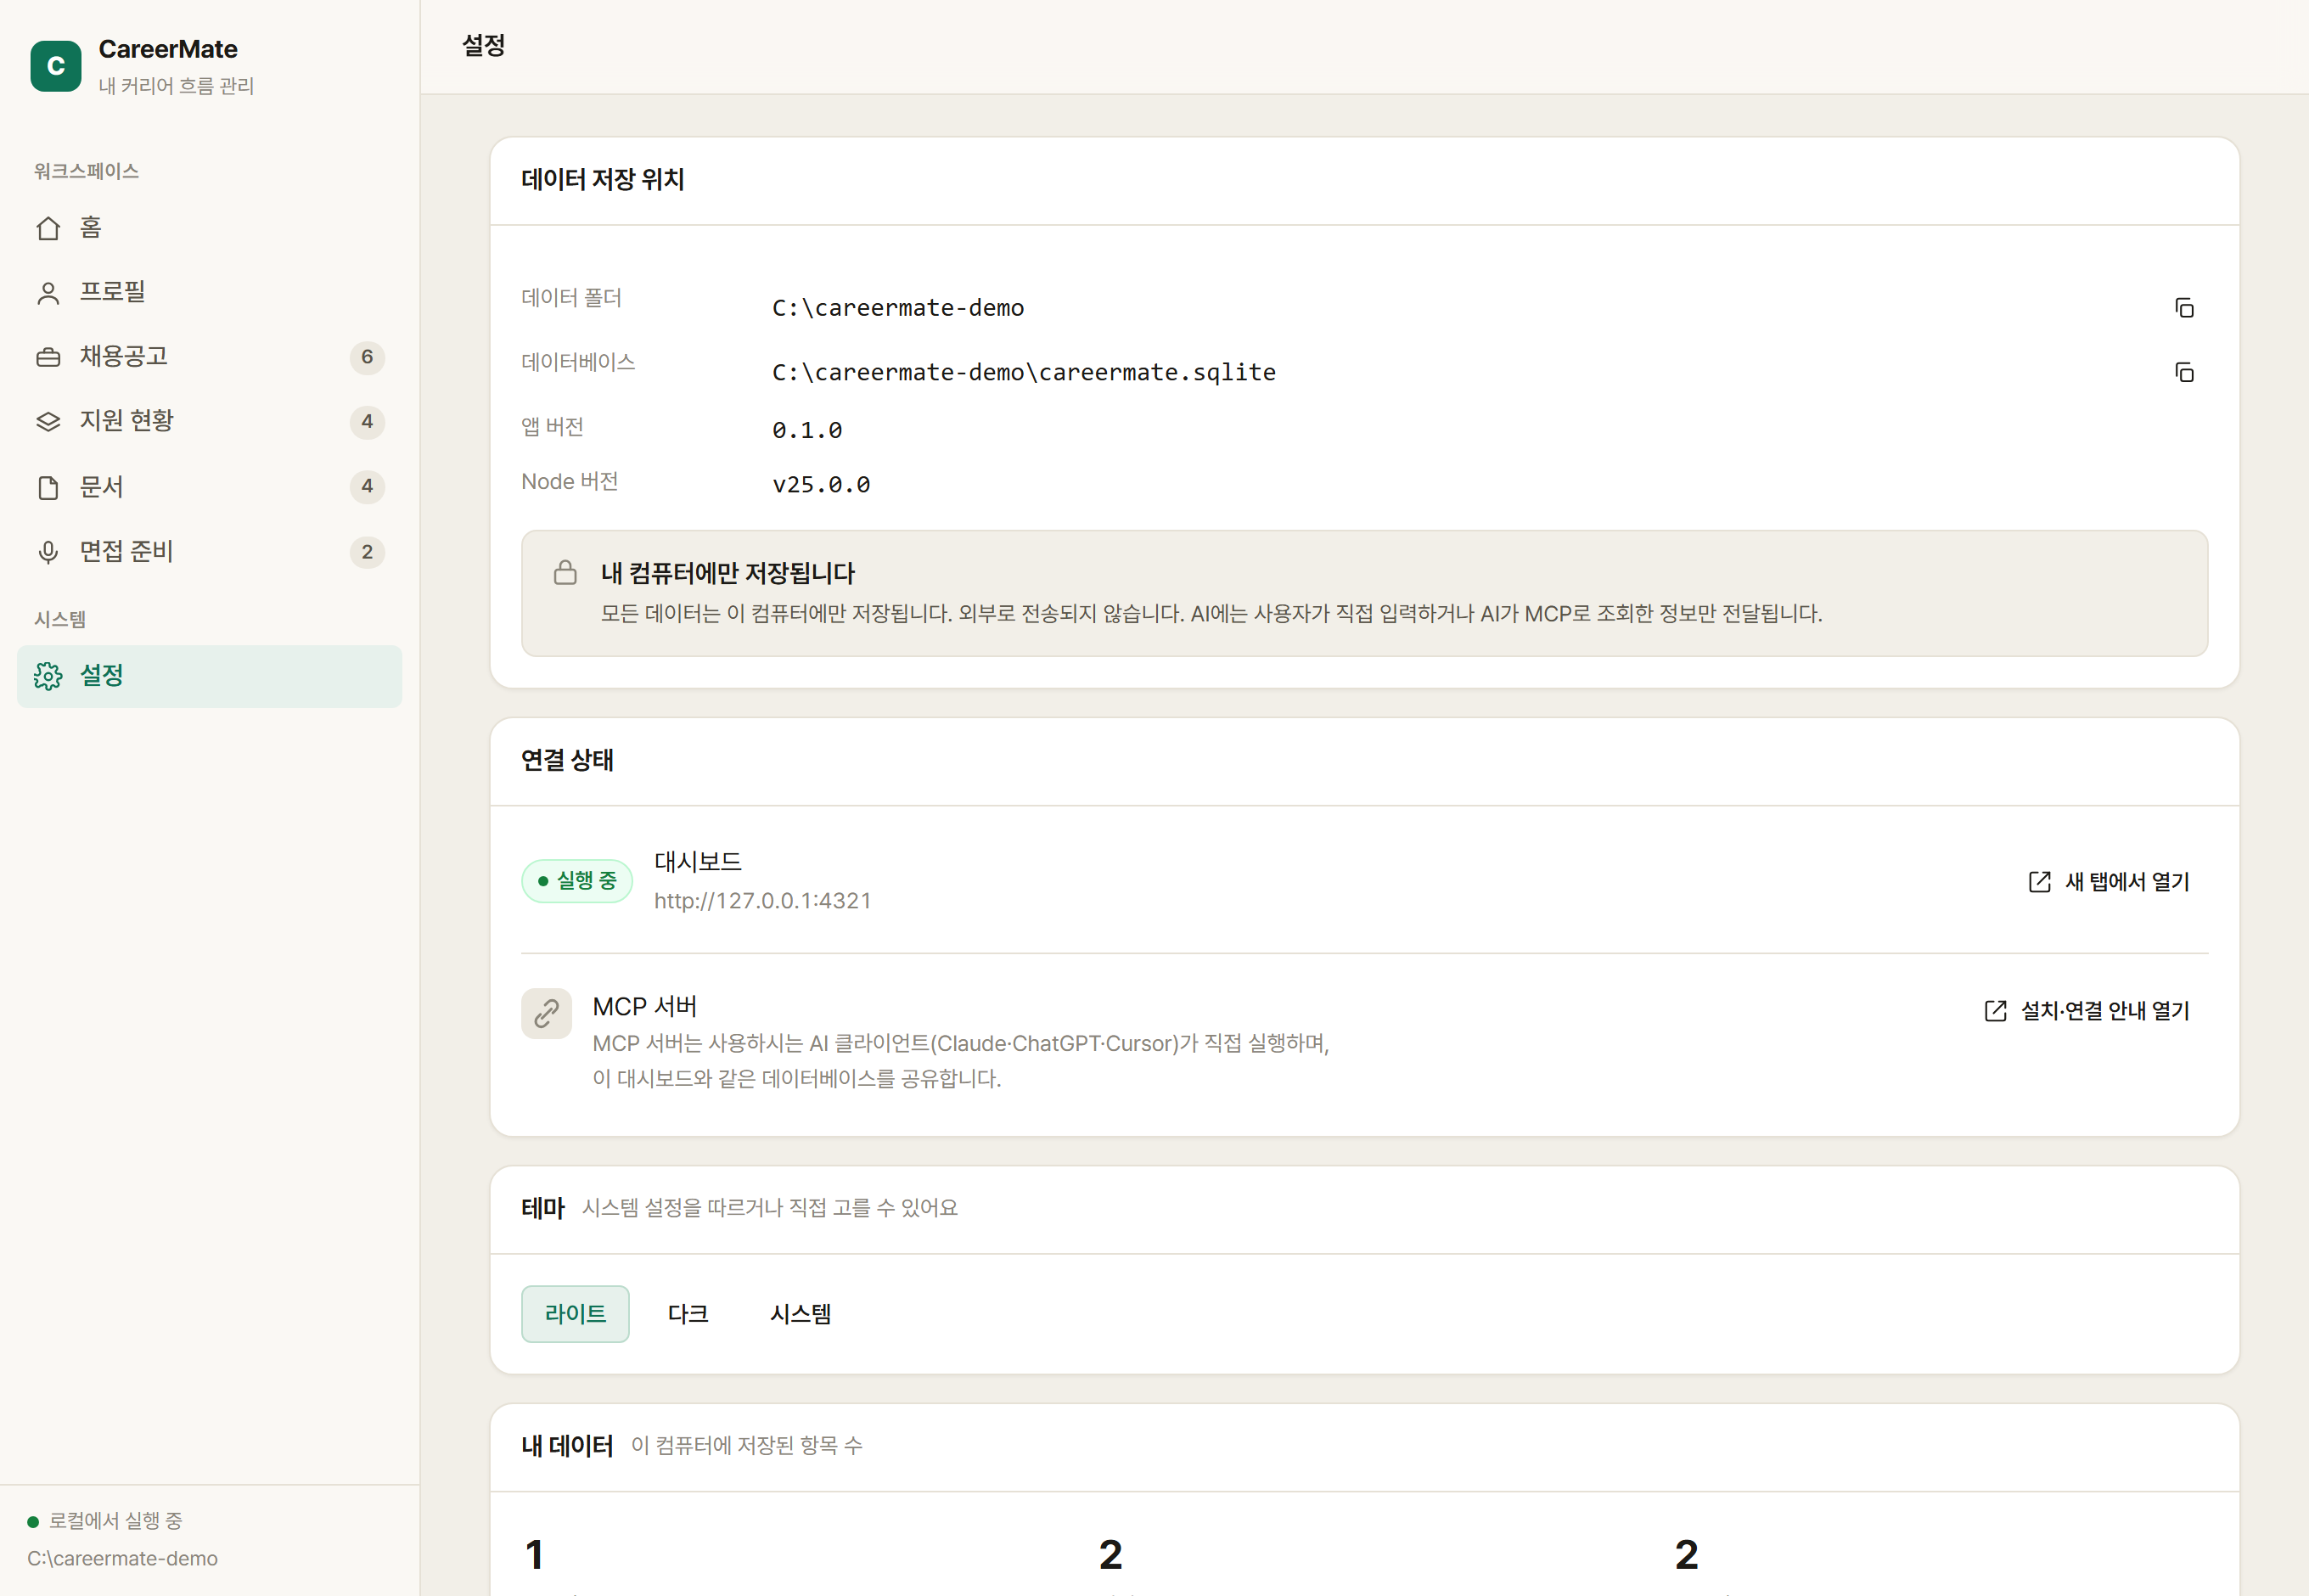
Task: Click the person icon beside 프로필
Action: point(48,293)
